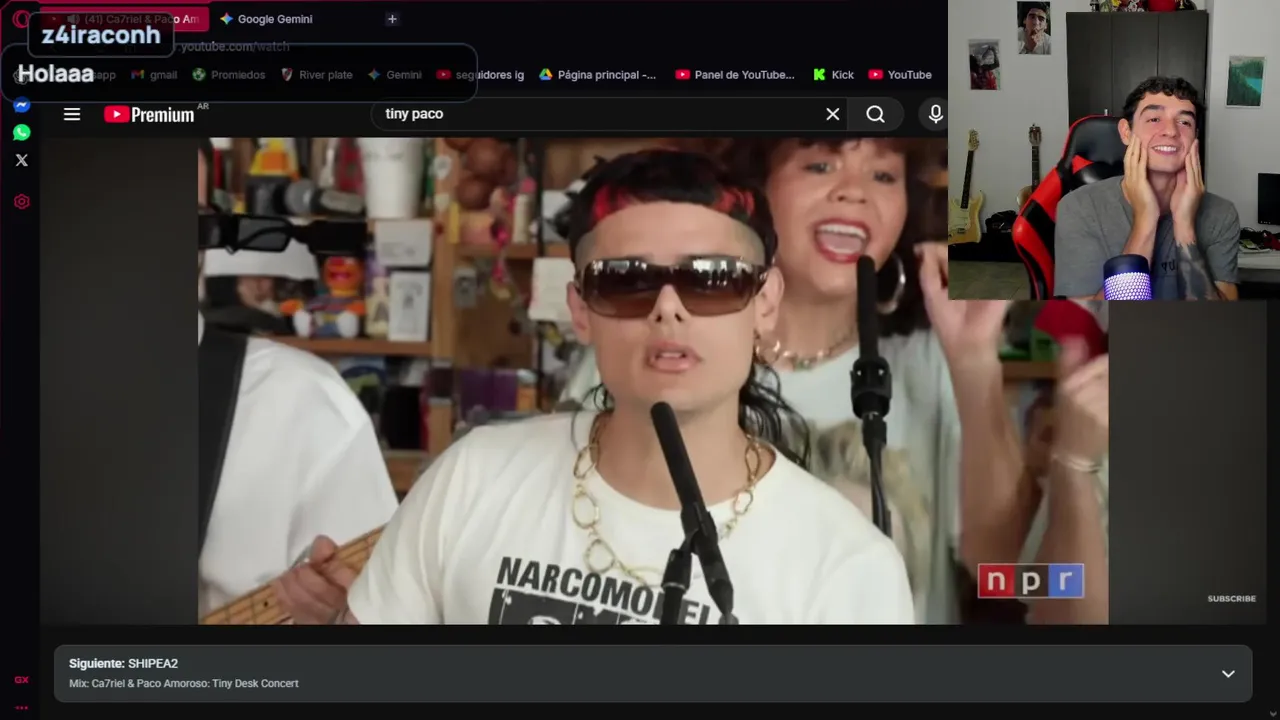Open the Kick bookmark
The width and height of the screenshot is (1280, 720).
coord(833,75)
